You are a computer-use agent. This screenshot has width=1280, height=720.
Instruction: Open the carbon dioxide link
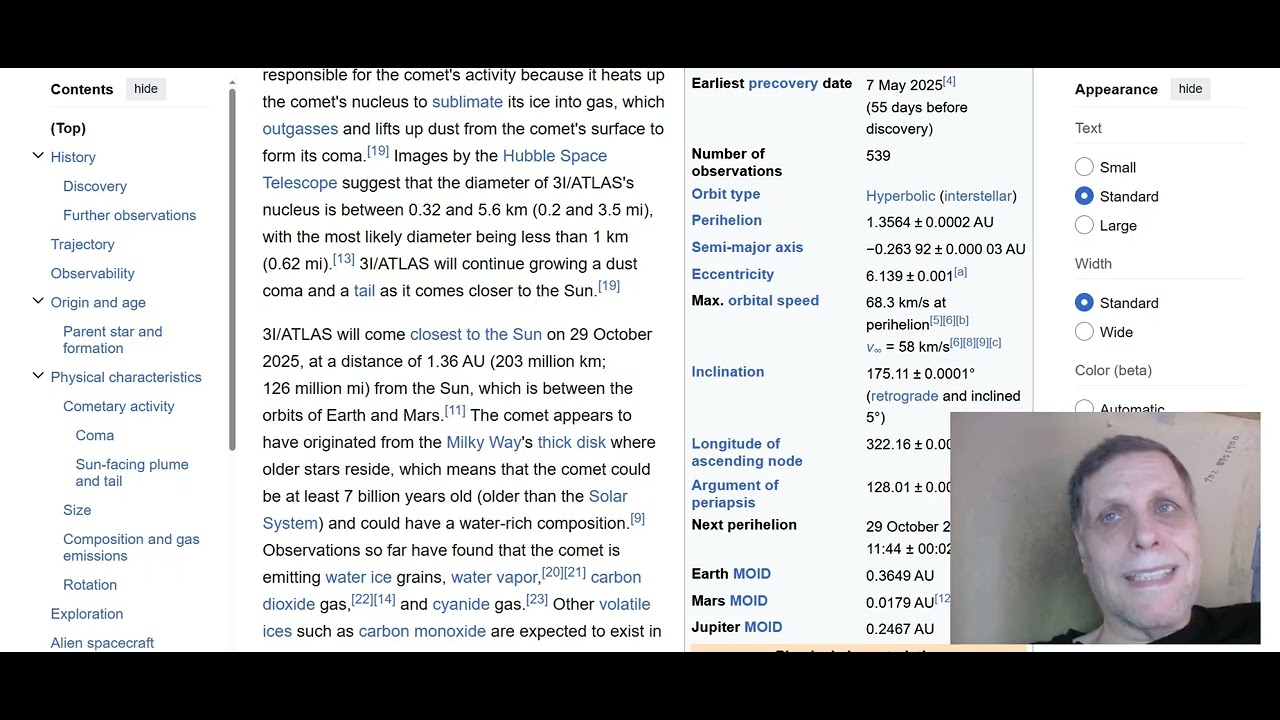(452, 591)
